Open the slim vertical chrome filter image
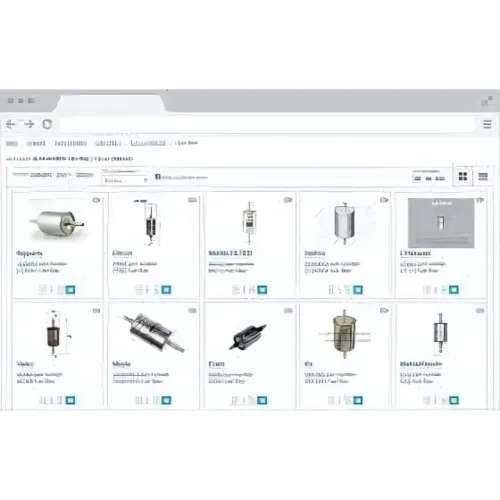 [440, 333]
